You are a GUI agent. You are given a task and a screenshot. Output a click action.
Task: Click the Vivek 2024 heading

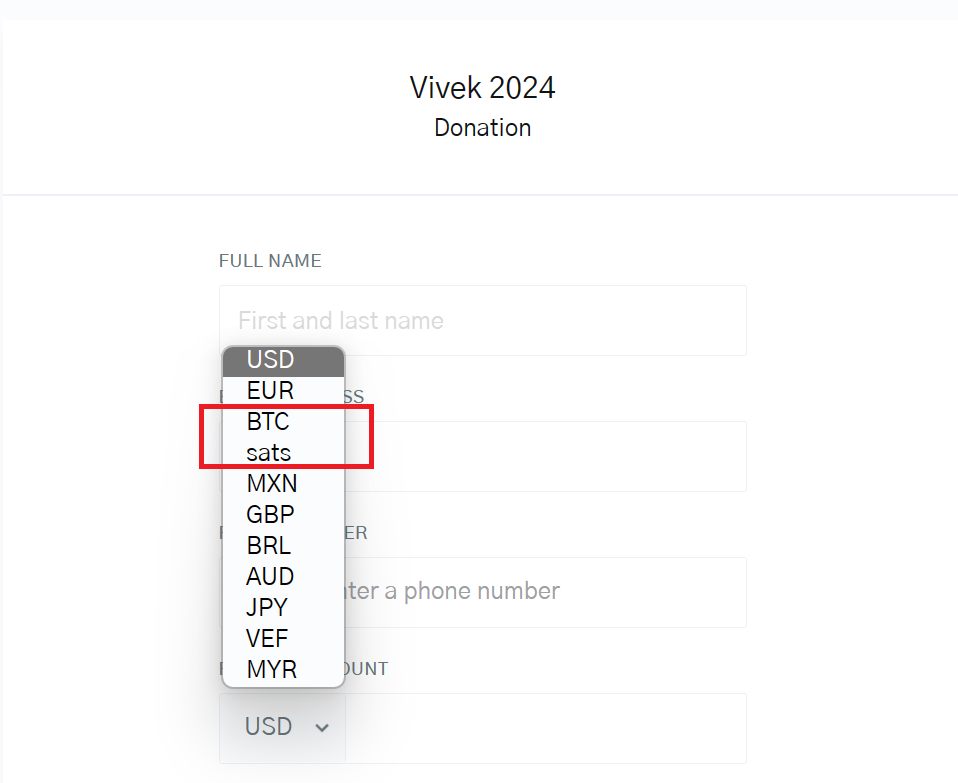click(x=482, y=88)
